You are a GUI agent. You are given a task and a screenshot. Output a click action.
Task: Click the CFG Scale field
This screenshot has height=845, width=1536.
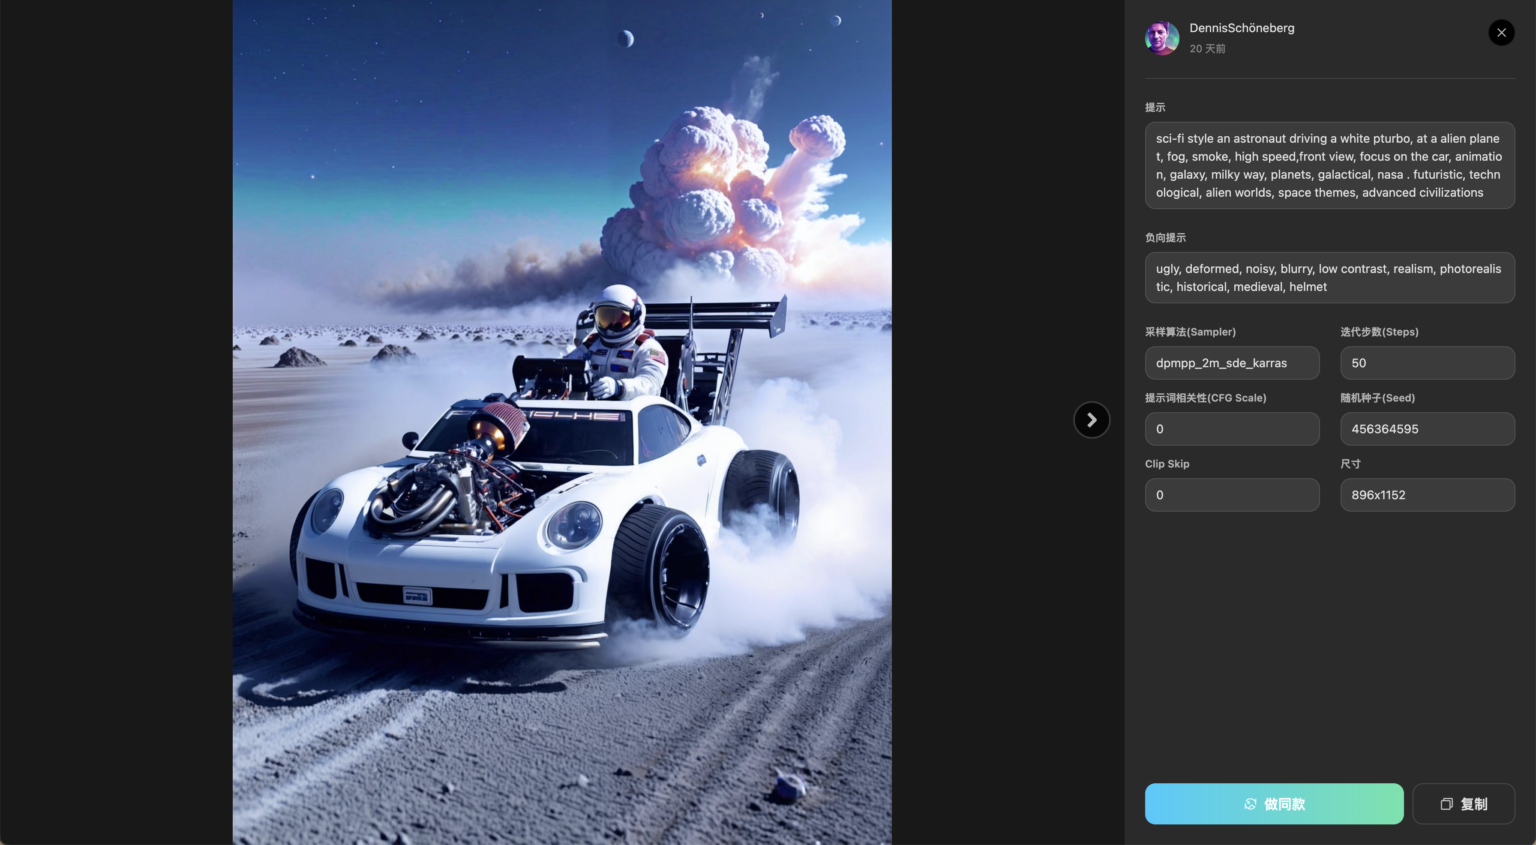click(x=1232, y=429)
